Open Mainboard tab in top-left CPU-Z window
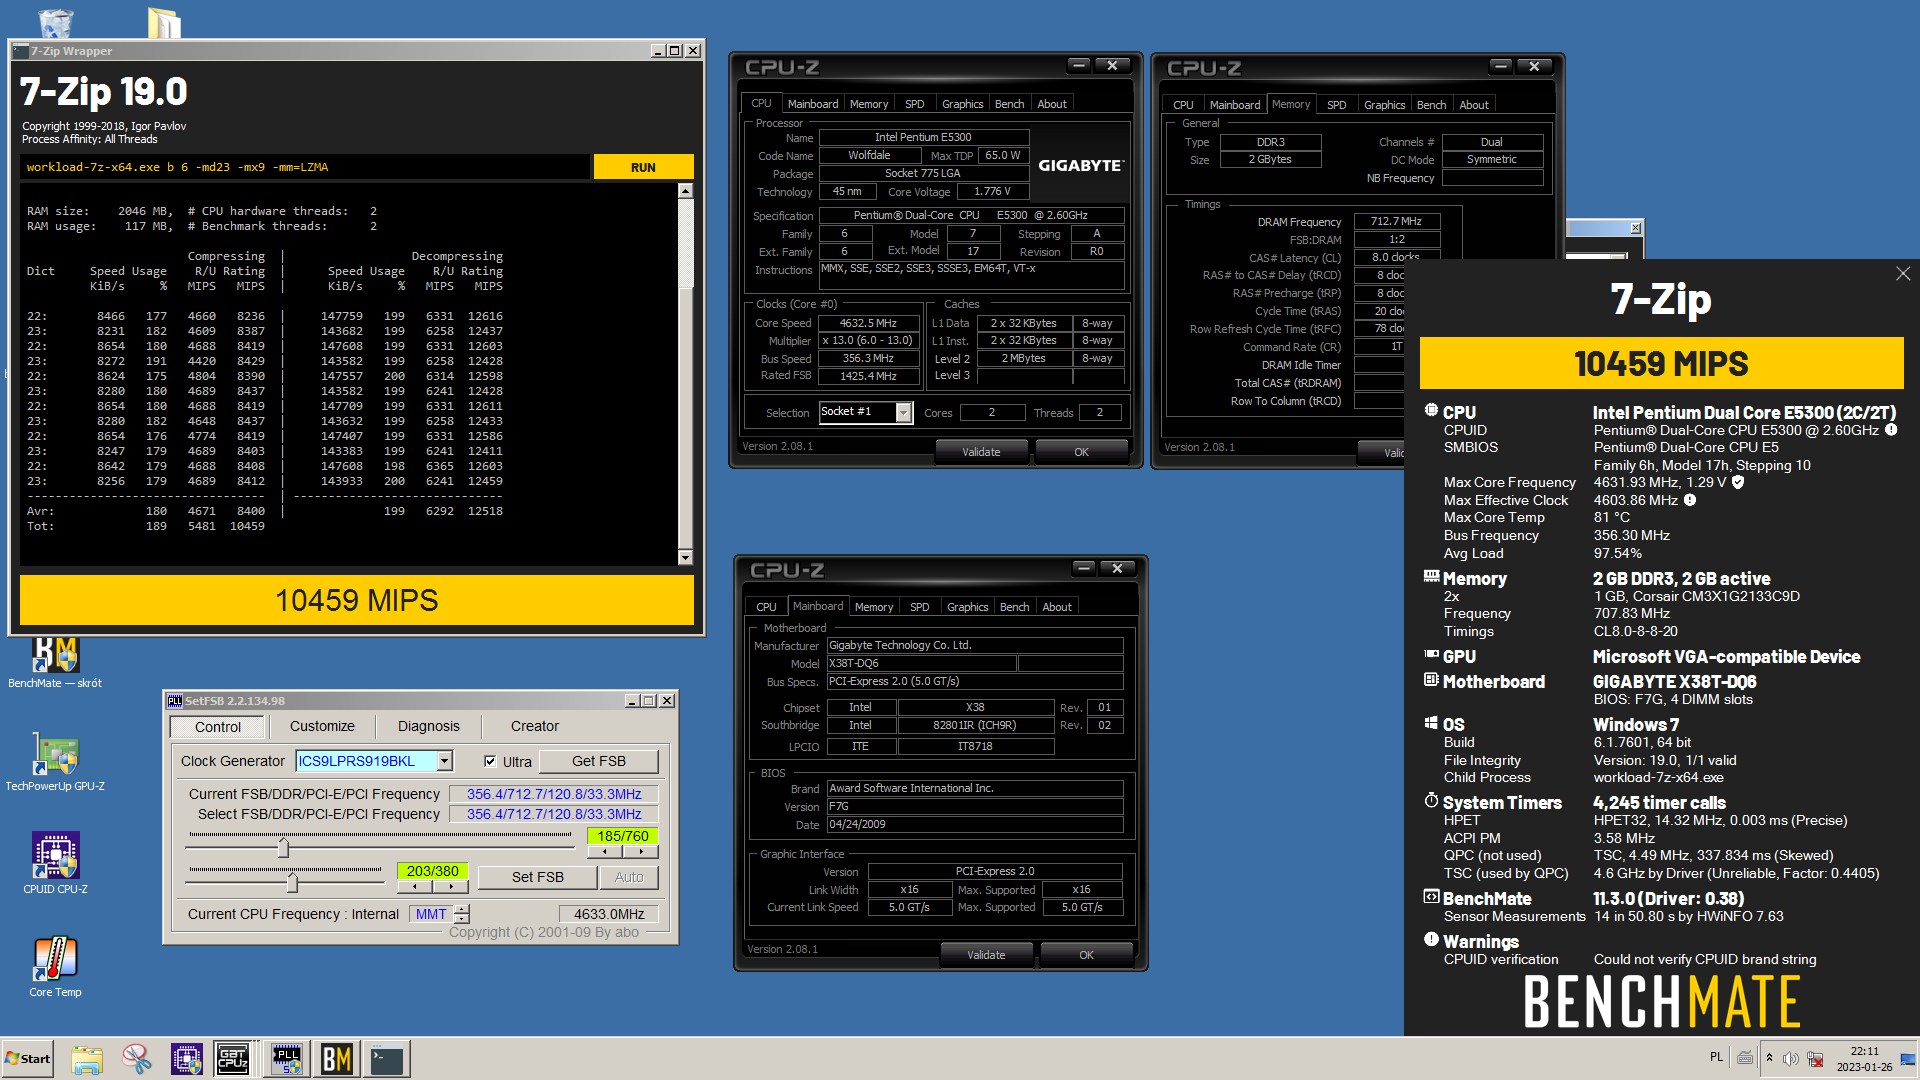 tap(812, 104)
